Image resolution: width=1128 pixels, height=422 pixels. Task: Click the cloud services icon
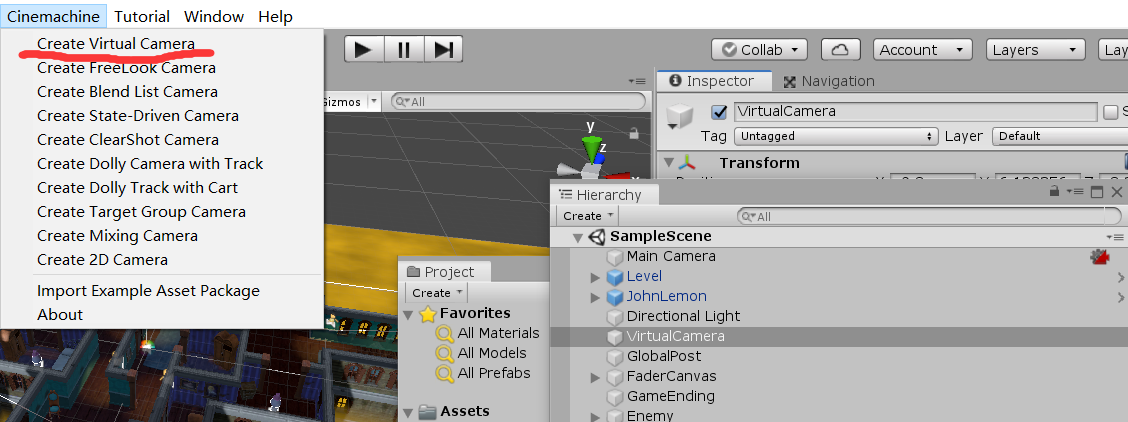pyautogui.click(x=840, y=49)
